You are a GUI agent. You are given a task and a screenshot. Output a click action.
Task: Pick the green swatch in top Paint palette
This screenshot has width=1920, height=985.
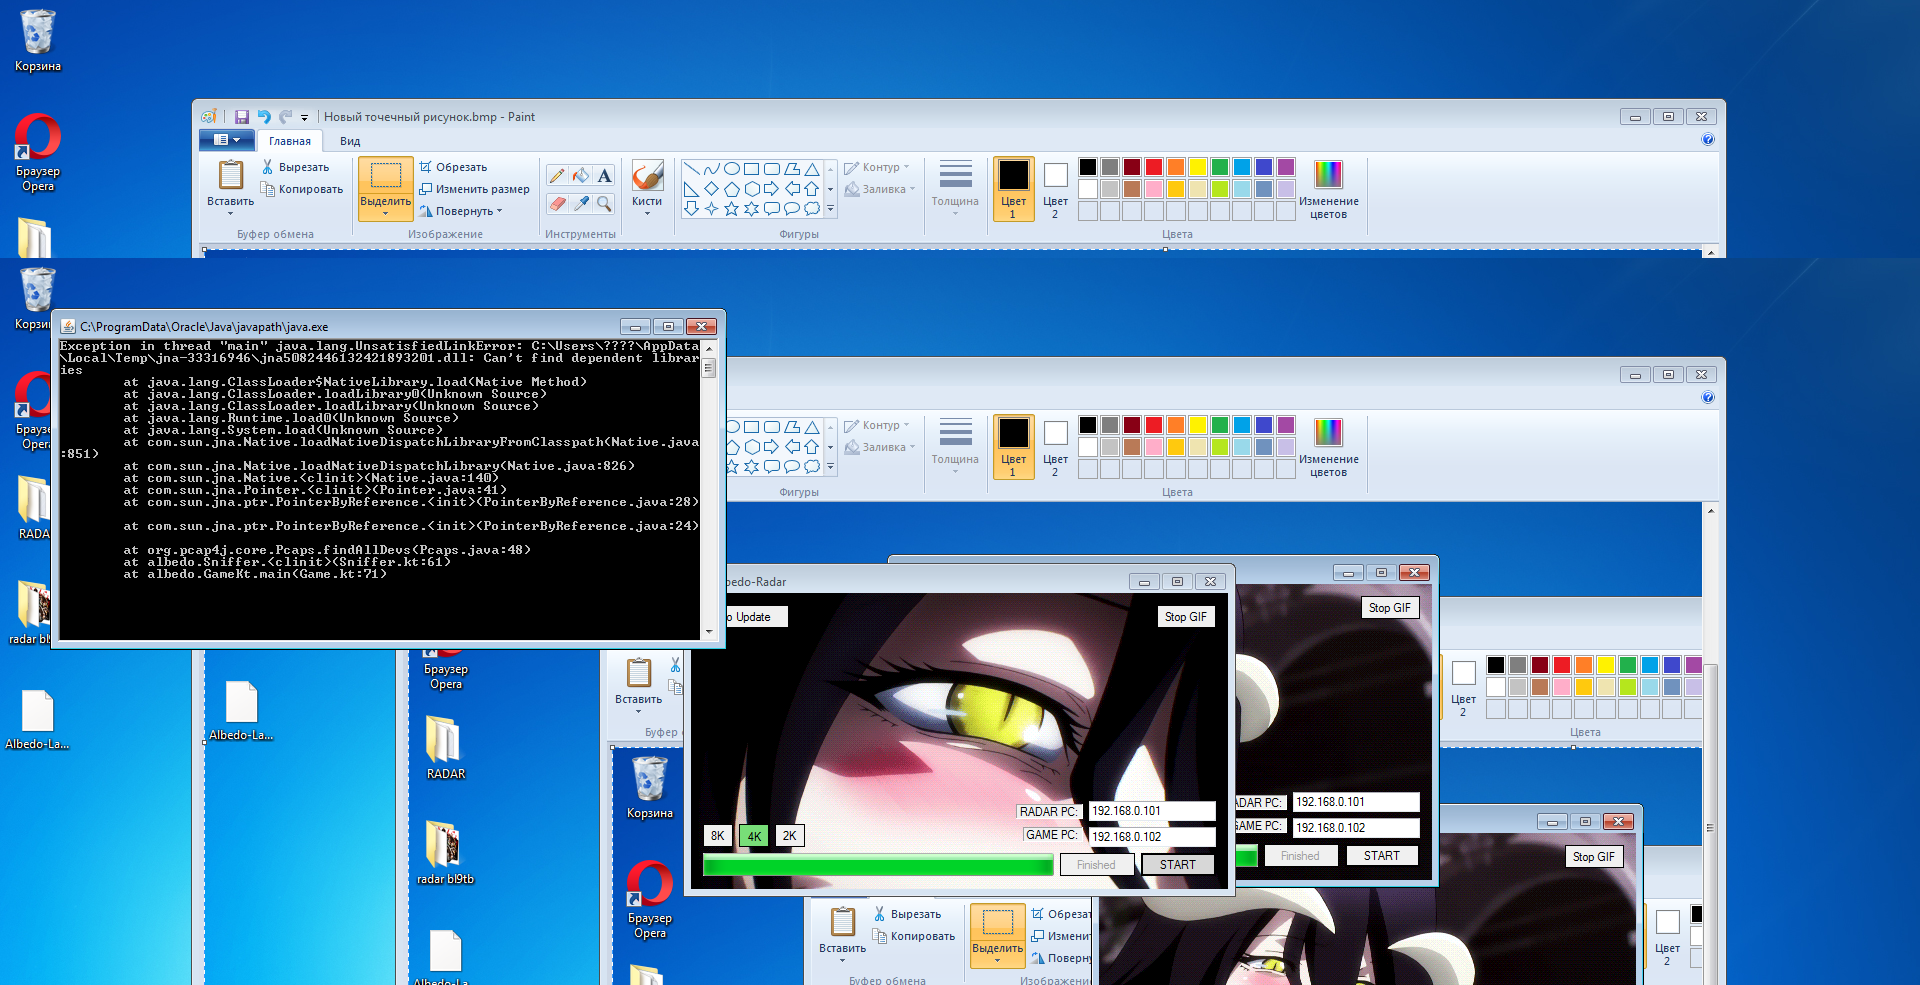(x=1220, y=167)
